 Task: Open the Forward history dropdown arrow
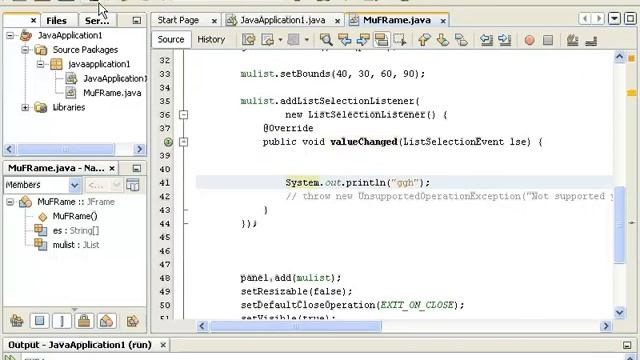(307, 40)
